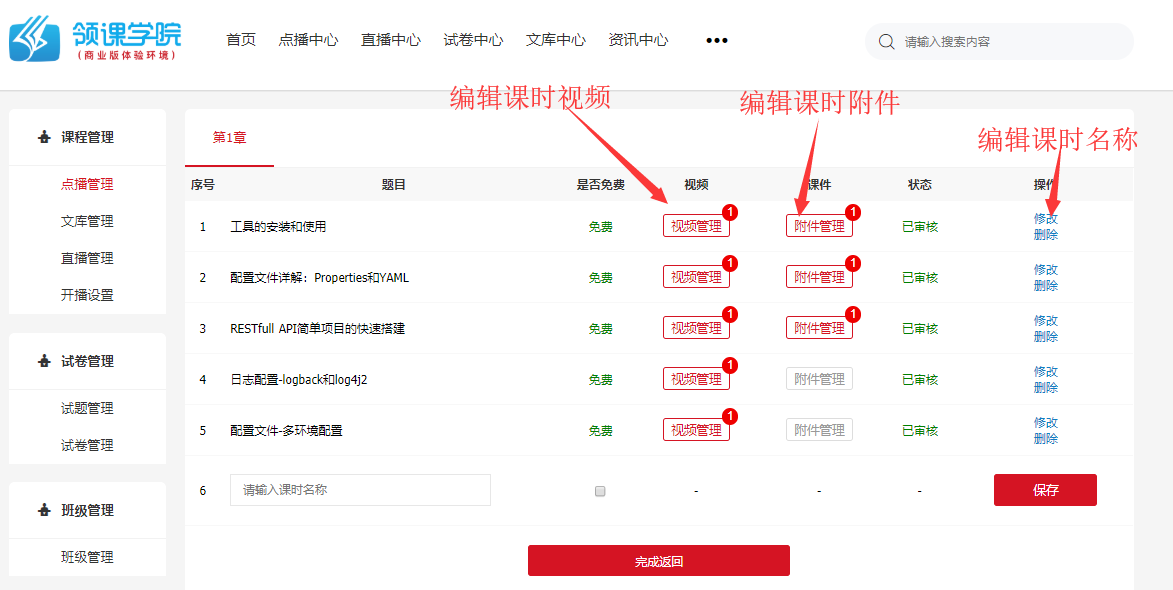Click lesson title 日志配置-logback和log4j2
The image size is (1173, 590).
click(298, 379)
